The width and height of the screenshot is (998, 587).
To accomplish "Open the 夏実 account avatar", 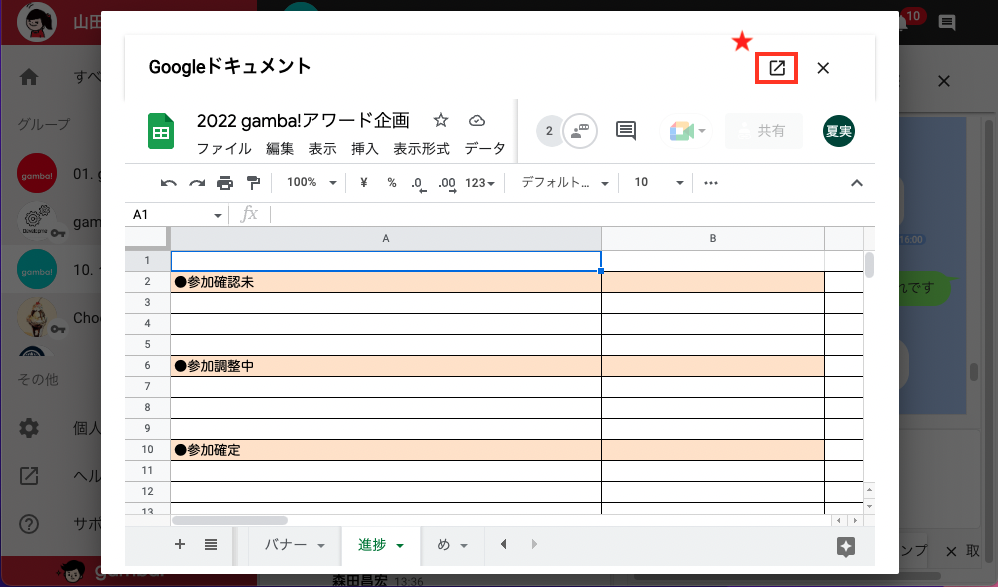I will pyautogui.click(x=838, y=131).
